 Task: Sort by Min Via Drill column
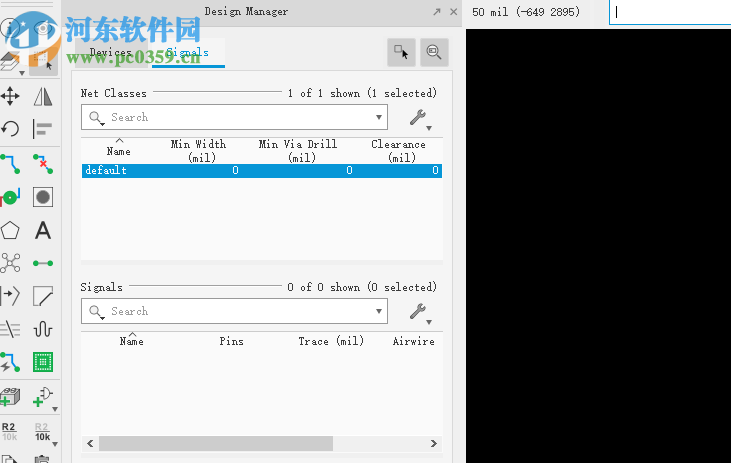point(298,151)
